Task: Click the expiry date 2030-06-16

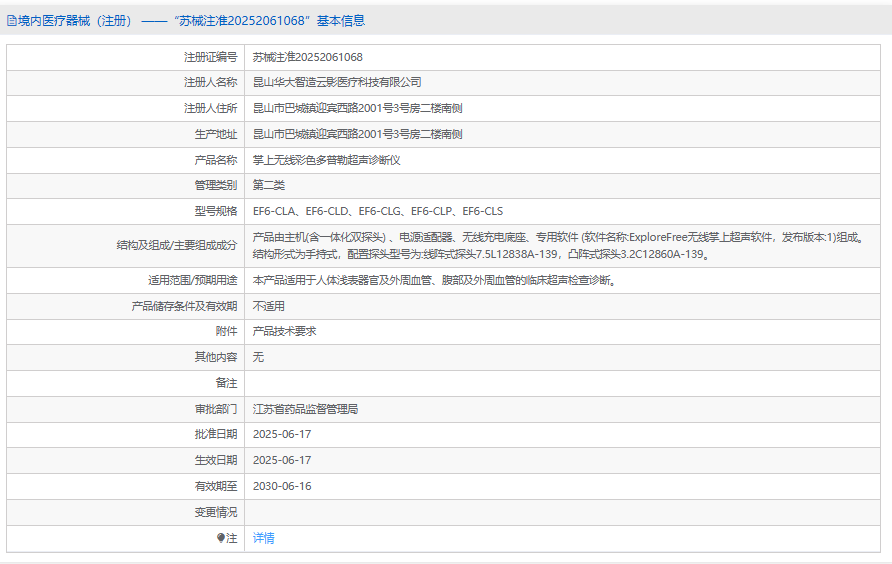Action: point(282,486)
